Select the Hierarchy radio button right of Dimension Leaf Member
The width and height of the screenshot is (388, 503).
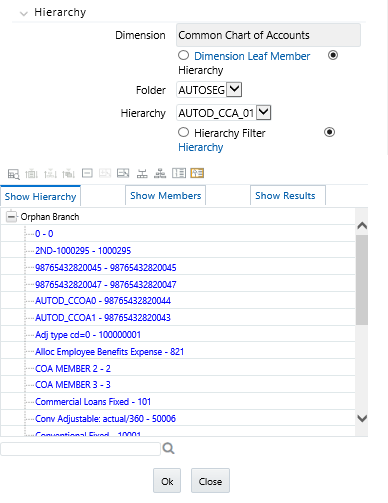click(333, 55)
